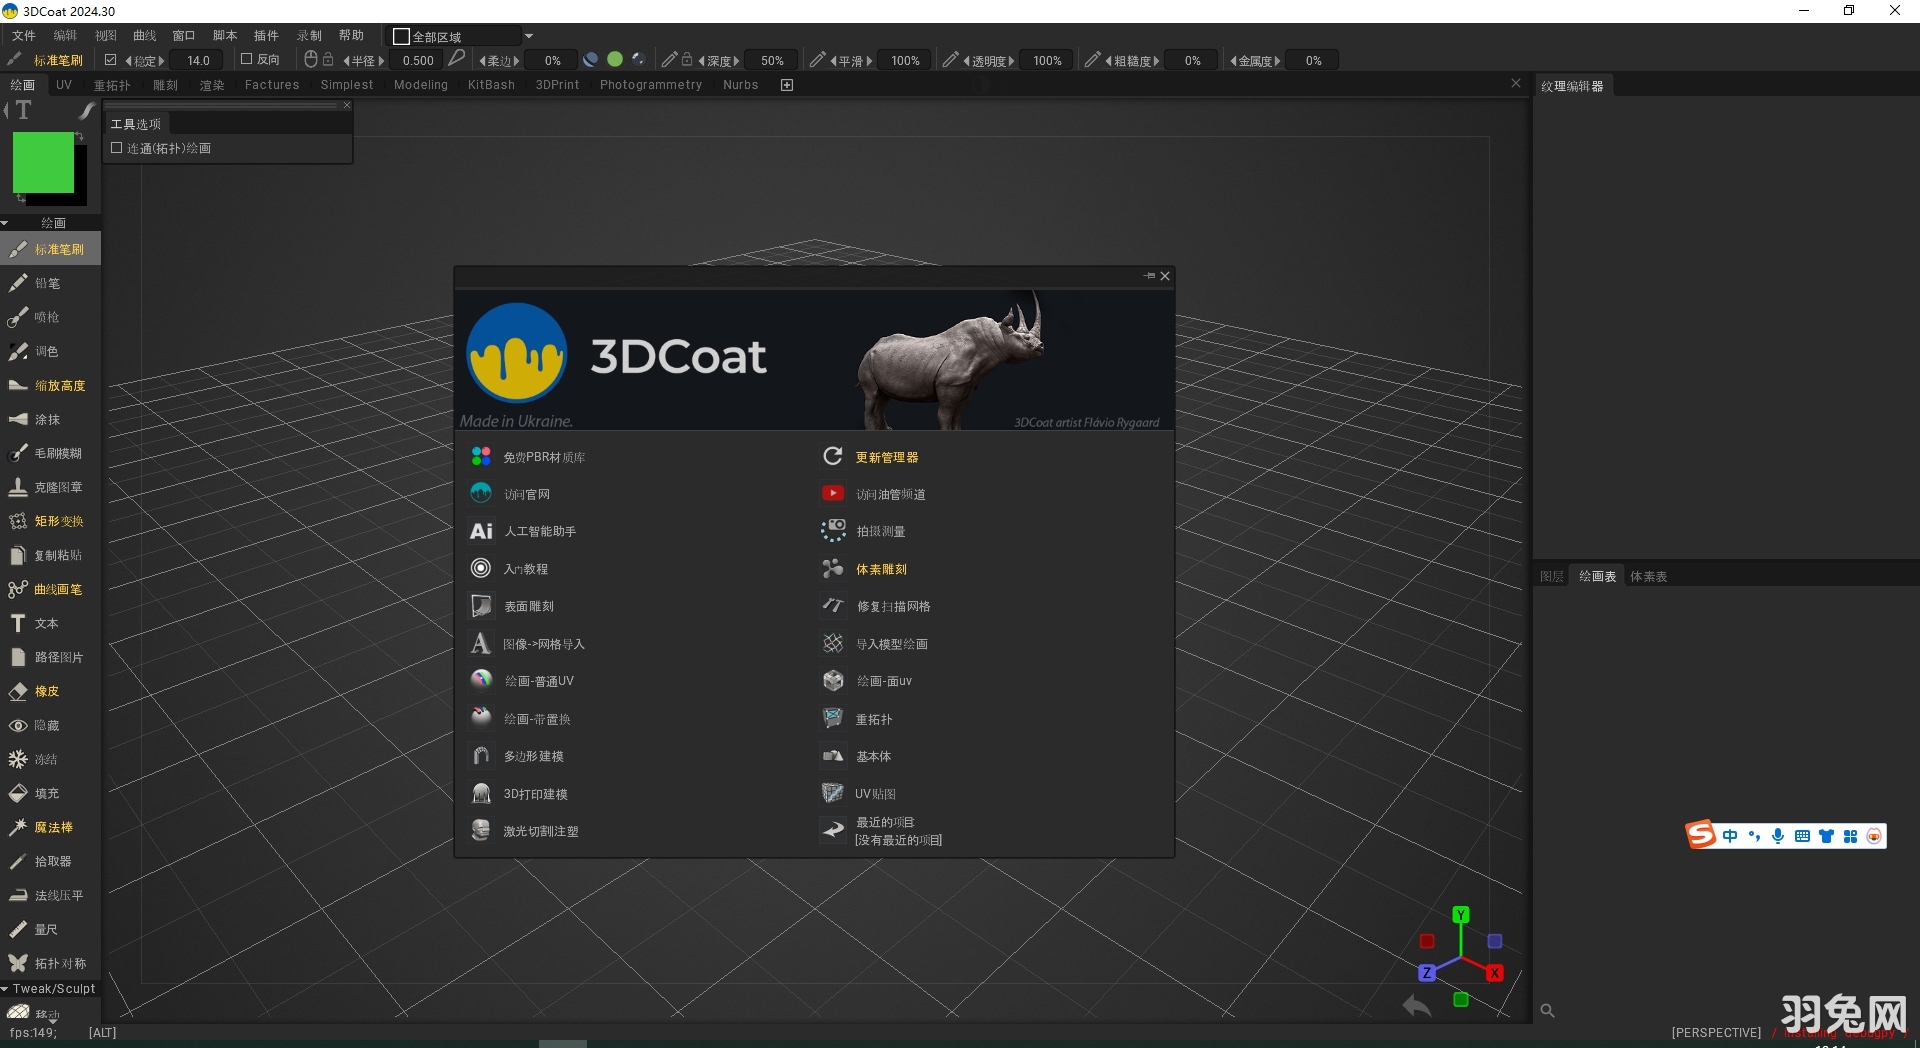
Task: Open the 全部区域 dropdown
Action: (x=530, y=35)
